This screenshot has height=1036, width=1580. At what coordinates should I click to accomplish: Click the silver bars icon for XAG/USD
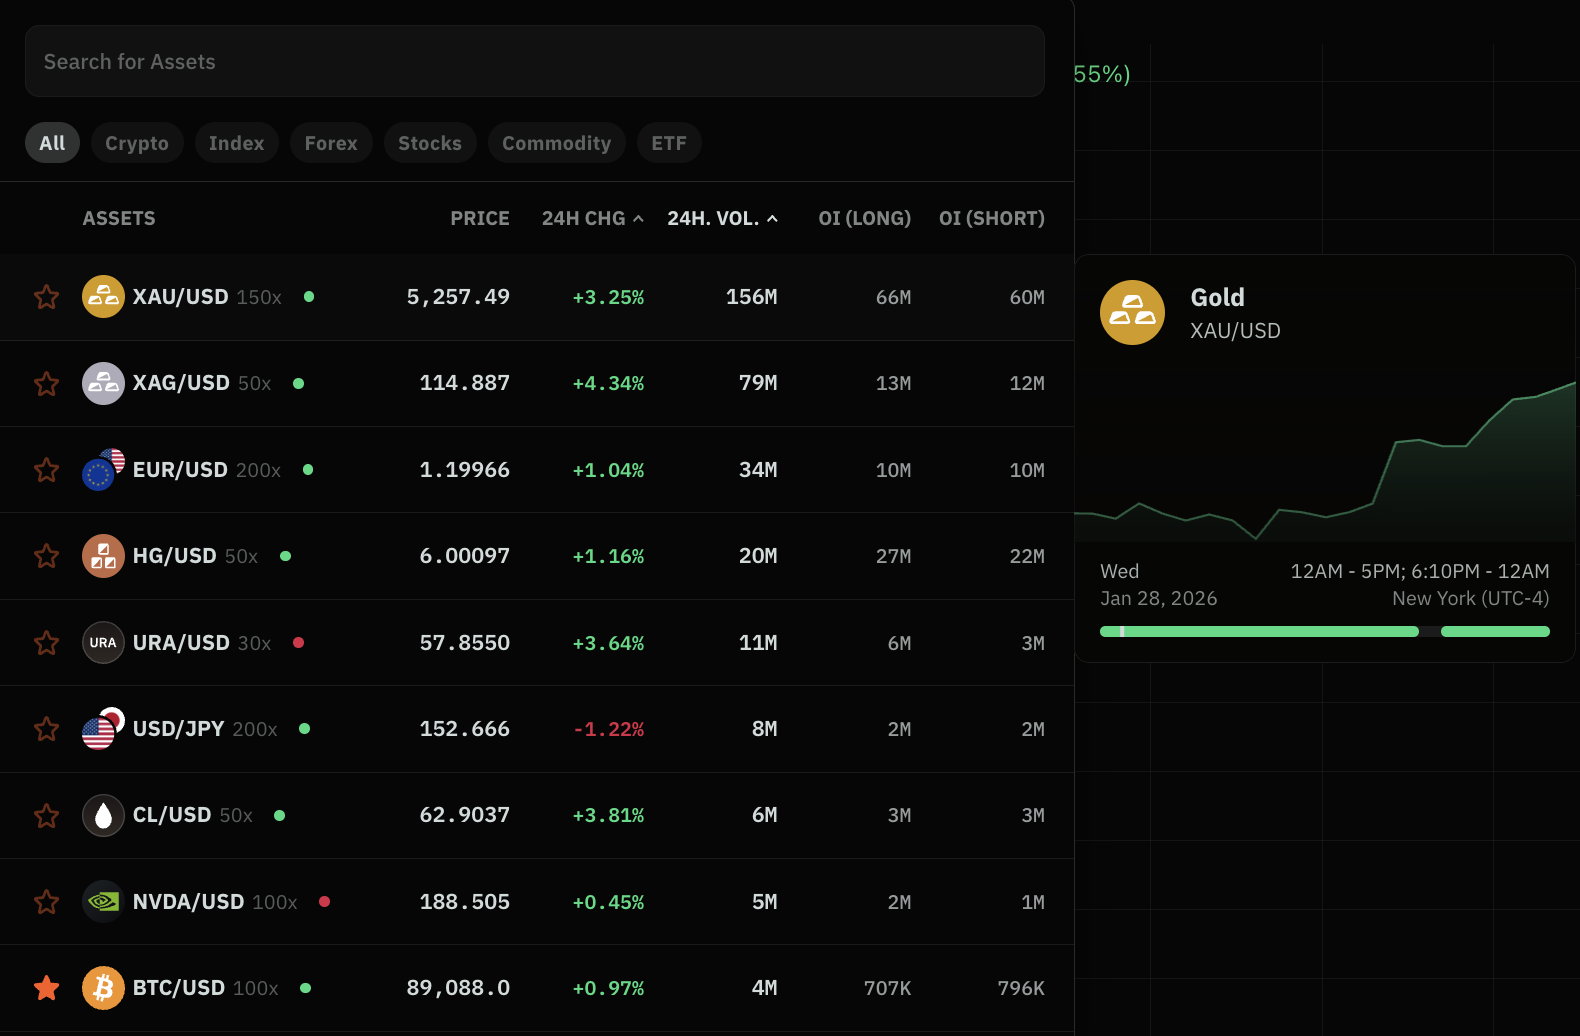pos(103,384)
